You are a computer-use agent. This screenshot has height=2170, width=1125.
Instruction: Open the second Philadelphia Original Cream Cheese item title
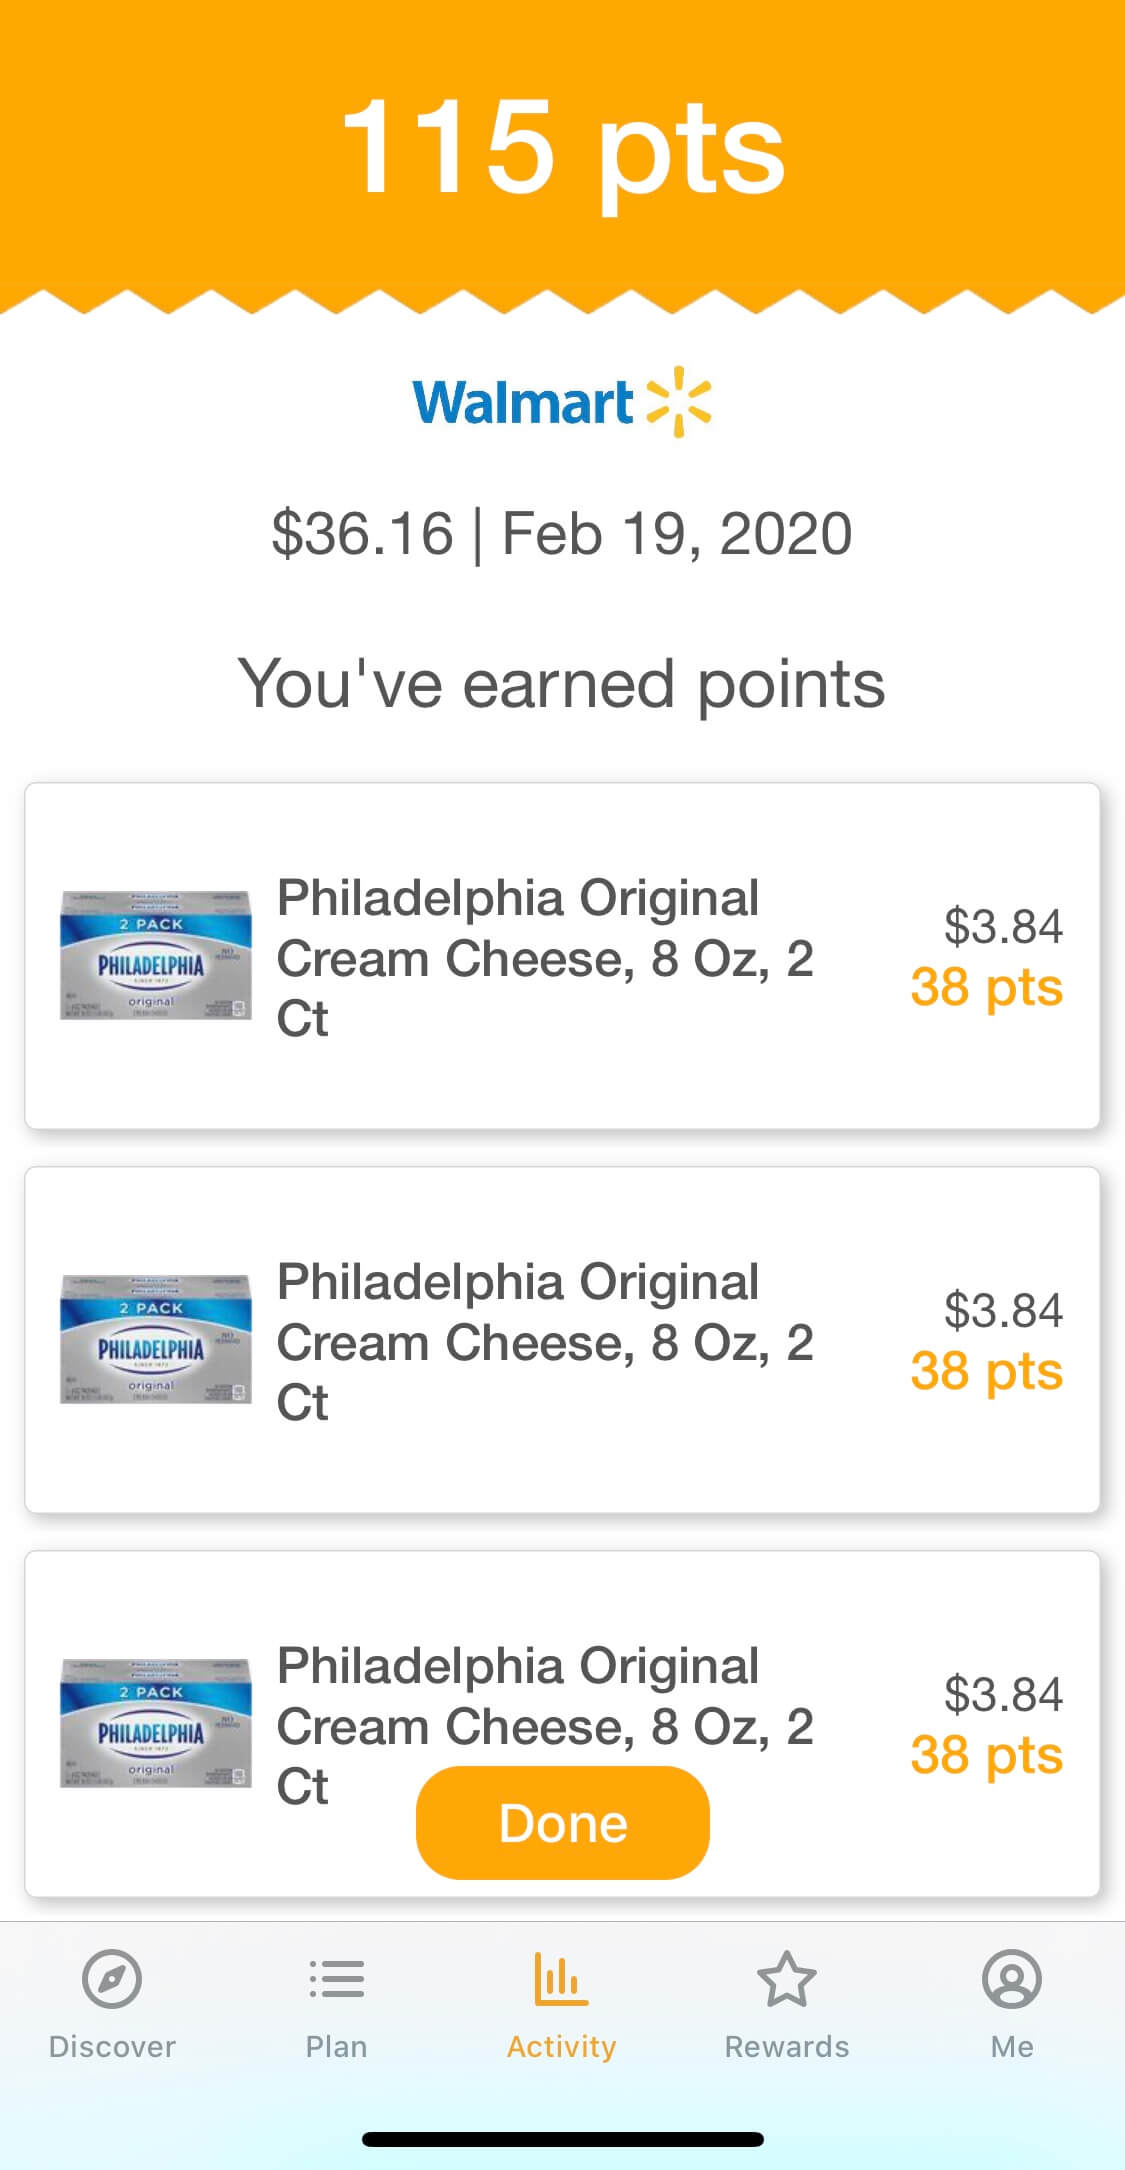(x=545, y=1341)
